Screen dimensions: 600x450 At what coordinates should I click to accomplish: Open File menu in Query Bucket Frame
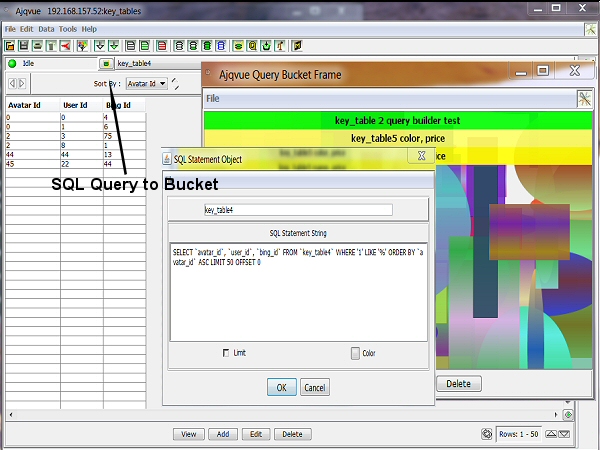pos(213,99)
